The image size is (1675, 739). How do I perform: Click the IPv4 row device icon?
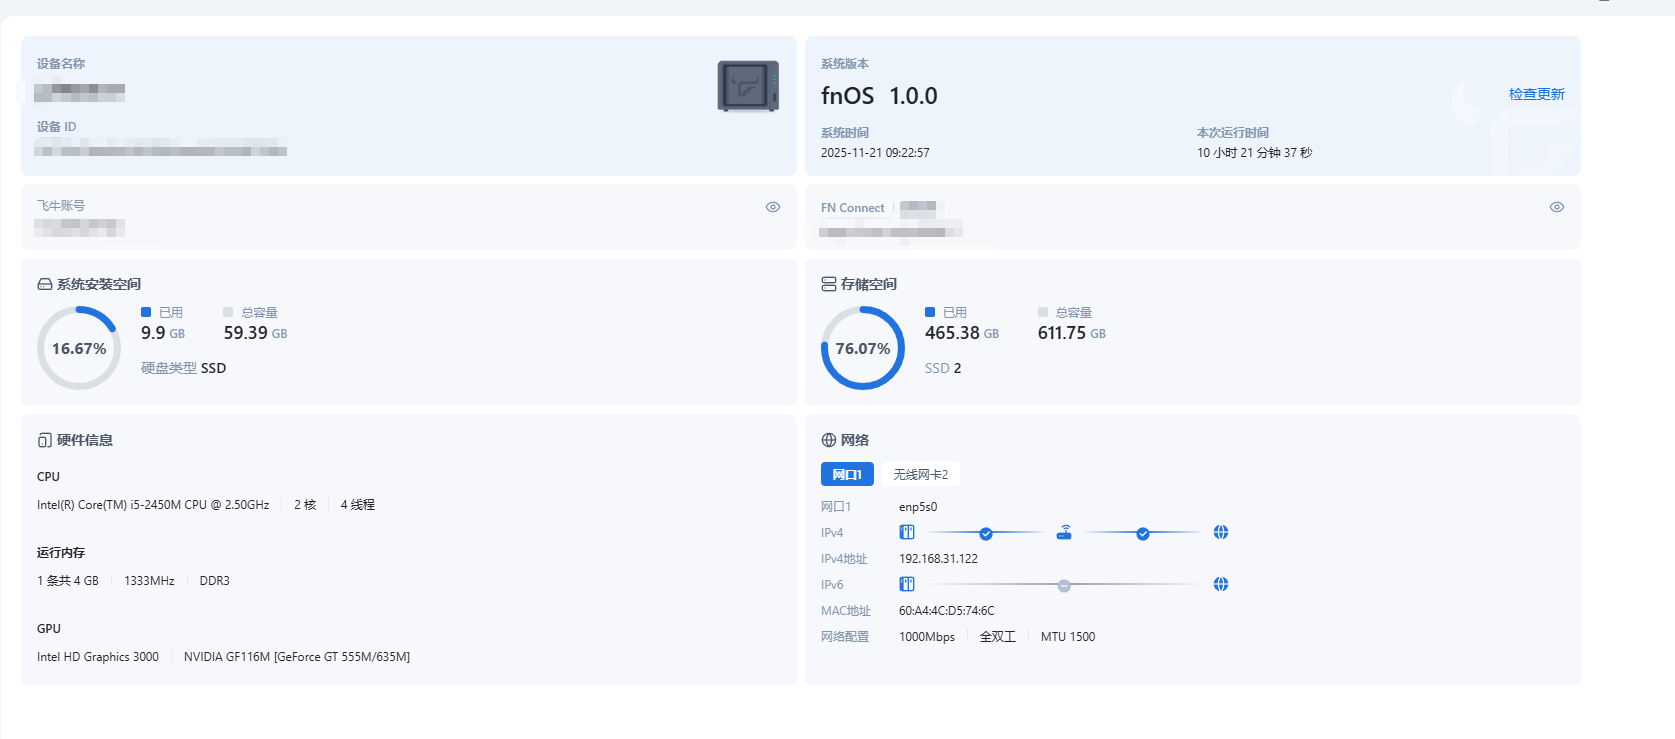click(907, 532)
